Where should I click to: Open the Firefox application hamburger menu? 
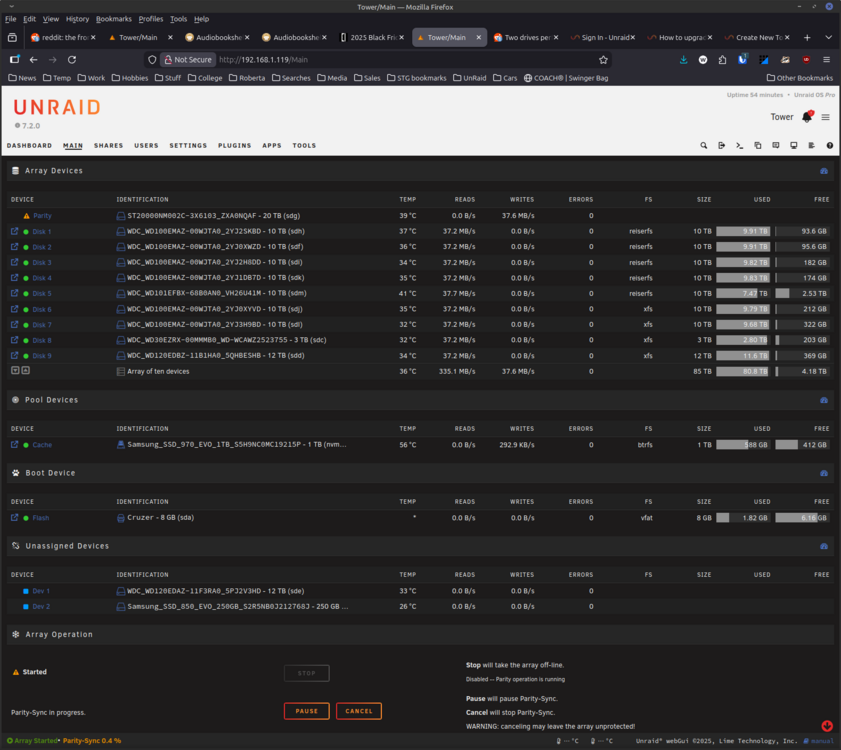click(827, 60)
